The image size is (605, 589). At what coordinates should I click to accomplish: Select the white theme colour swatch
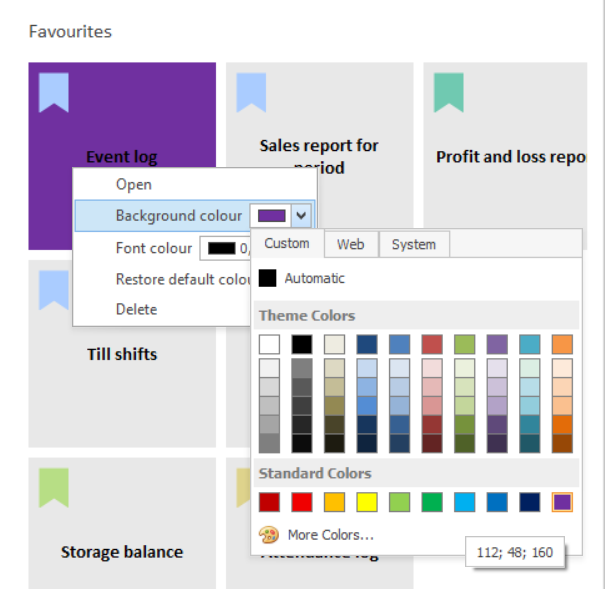click(269, 344)
